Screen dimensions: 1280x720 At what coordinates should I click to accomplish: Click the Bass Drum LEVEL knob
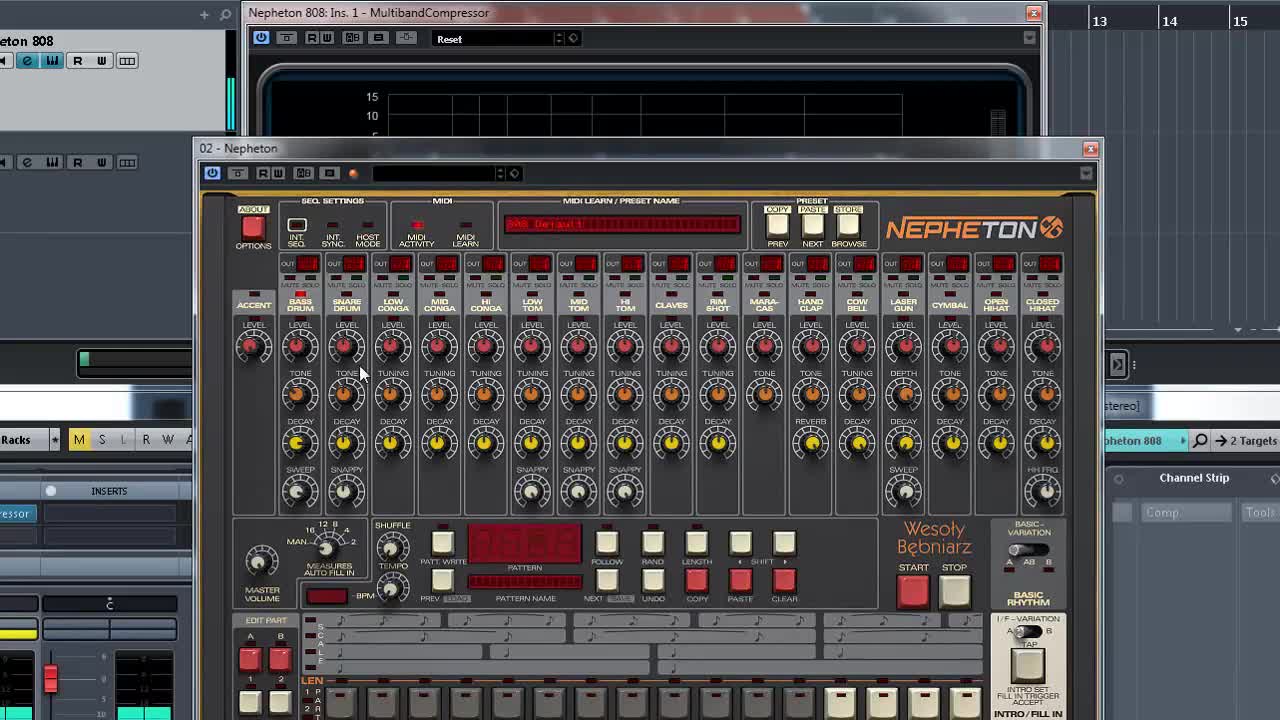tap(299, 347)
